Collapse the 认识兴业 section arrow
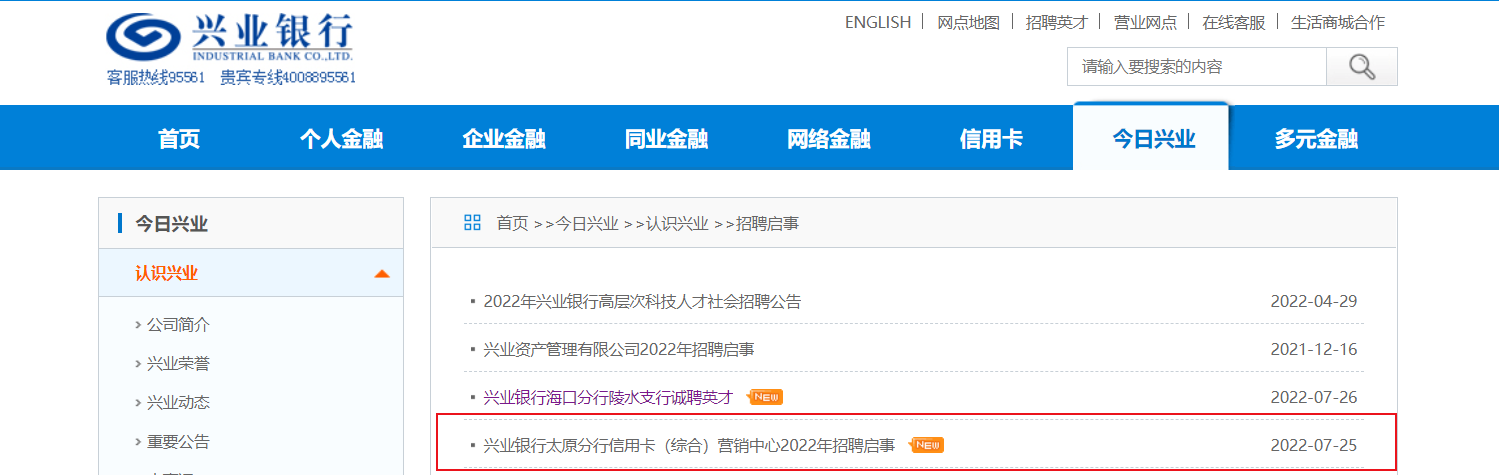The image size is (1499, 475). click(381, 274)
